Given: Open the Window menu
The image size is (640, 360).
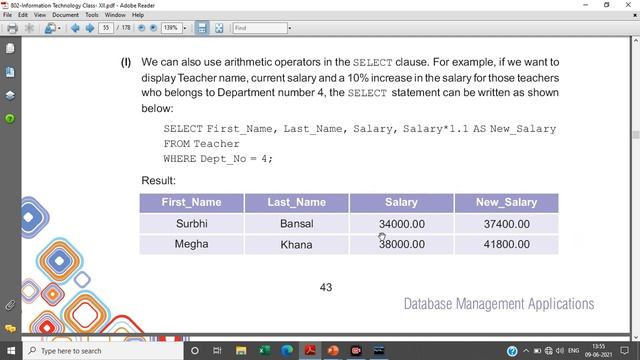Looking at the screenshot, I should [x=115, y=15].
